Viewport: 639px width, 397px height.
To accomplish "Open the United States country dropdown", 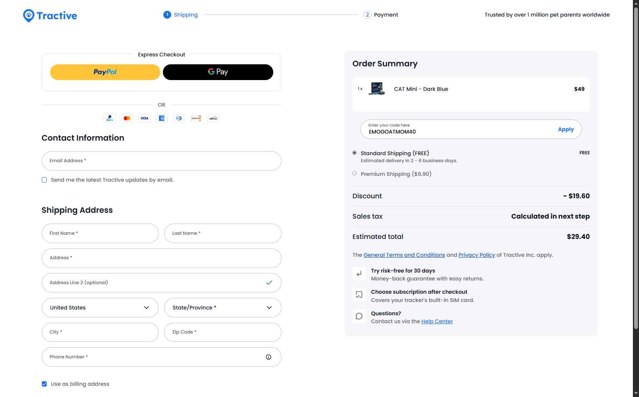I will pyautogui.click(x=100, y=308).
